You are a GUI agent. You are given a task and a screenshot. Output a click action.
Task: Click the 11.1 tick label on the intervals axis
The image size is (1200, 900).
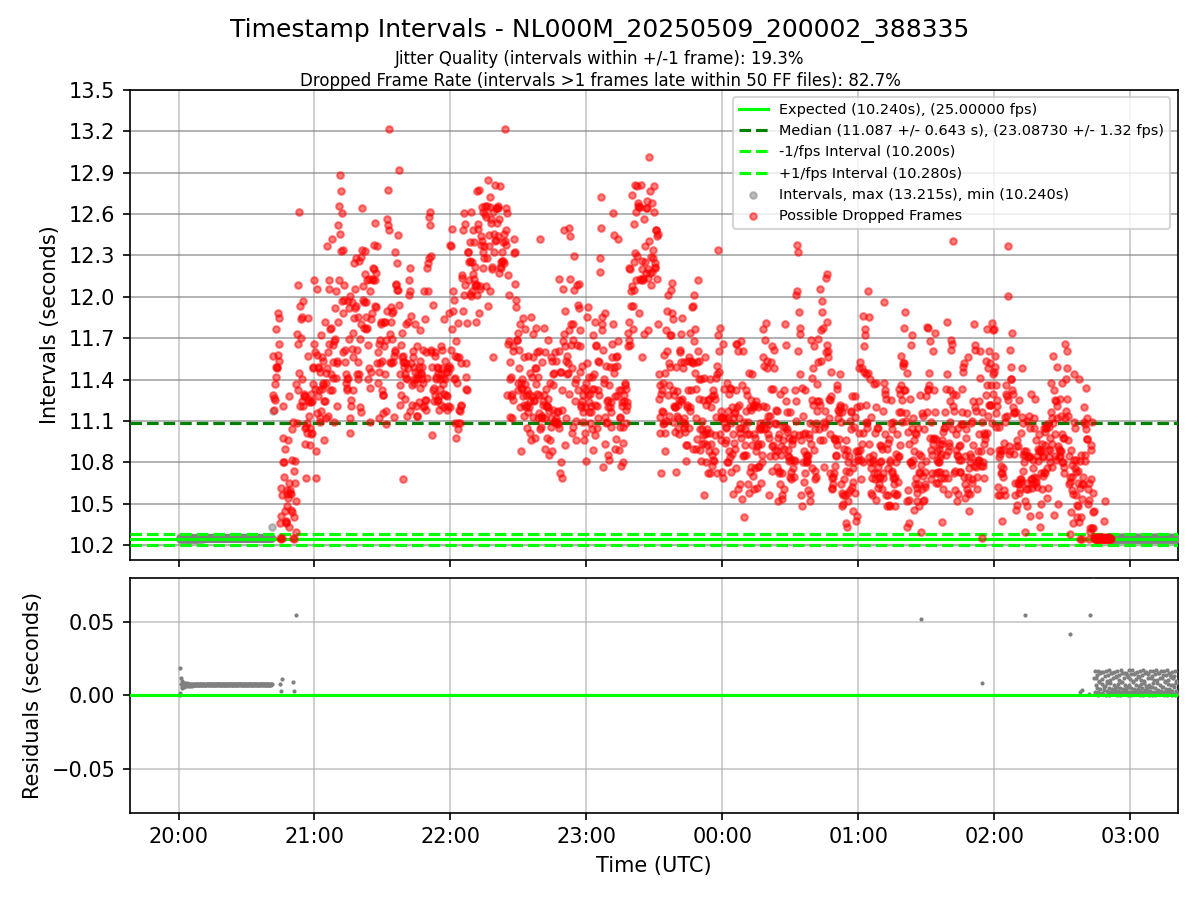coord(93,421)
